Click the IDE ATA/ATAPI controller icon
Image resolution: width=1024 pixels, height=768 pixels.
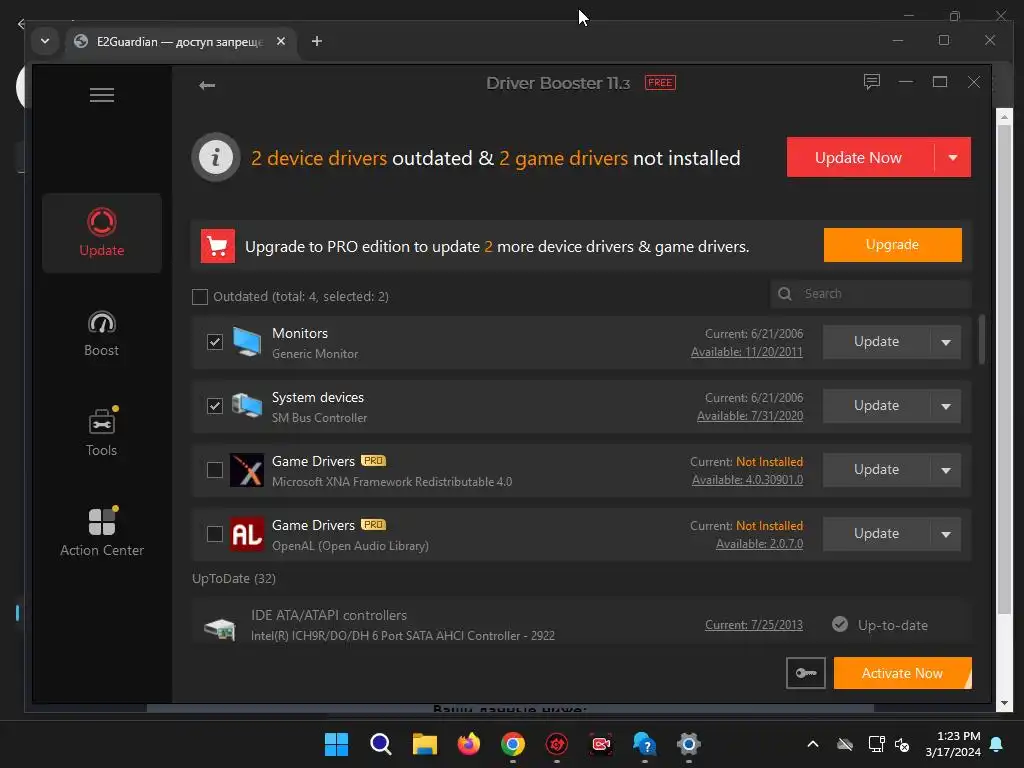click(x=219, y=628)
